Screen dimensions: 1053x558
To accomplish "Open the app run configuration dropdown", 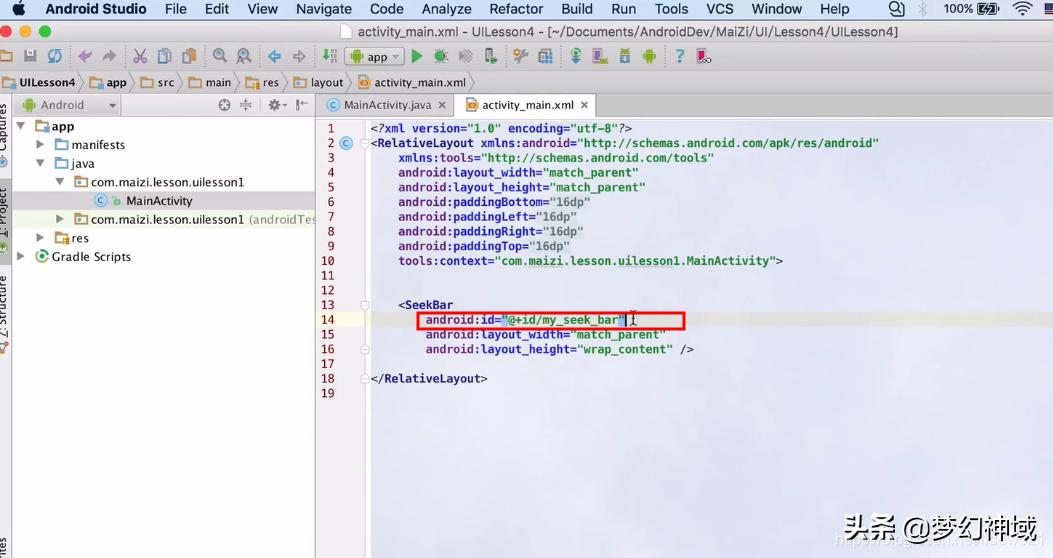I will [x=375, y=57].
